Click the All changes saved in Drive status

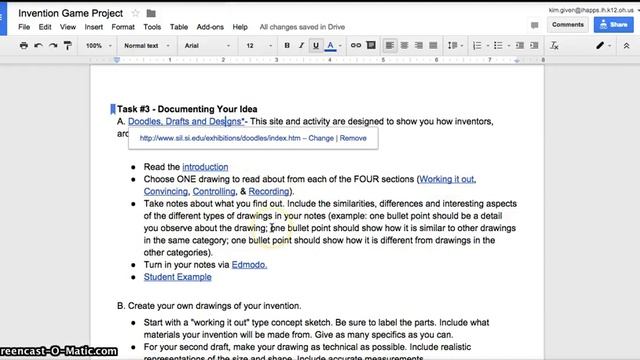[302, 27]
